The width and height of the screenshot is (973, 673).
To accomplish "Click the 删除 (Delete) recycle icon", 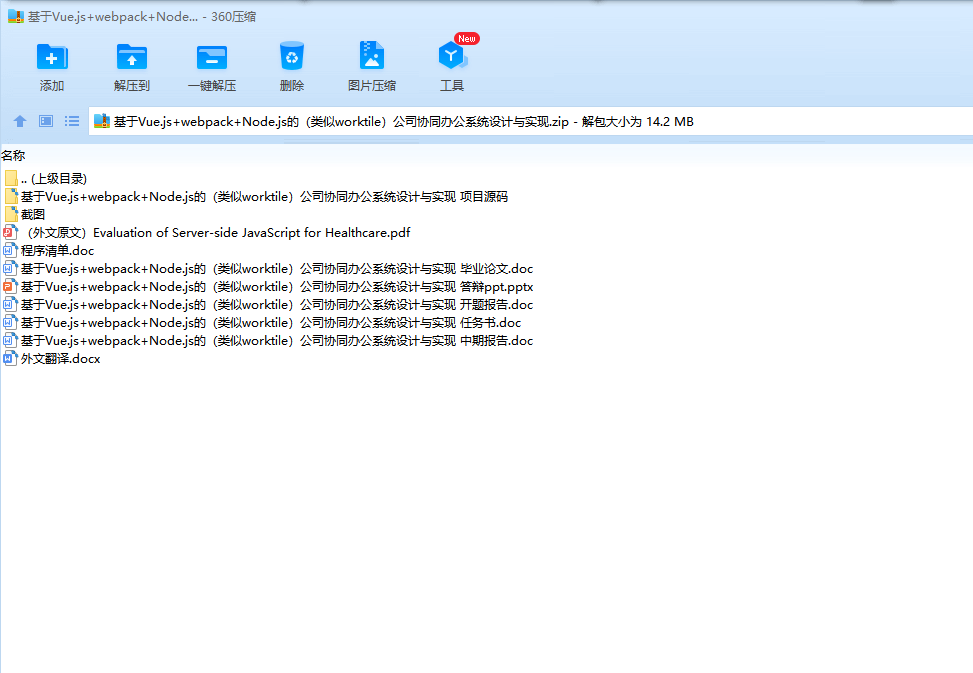I will click(292, 56).
